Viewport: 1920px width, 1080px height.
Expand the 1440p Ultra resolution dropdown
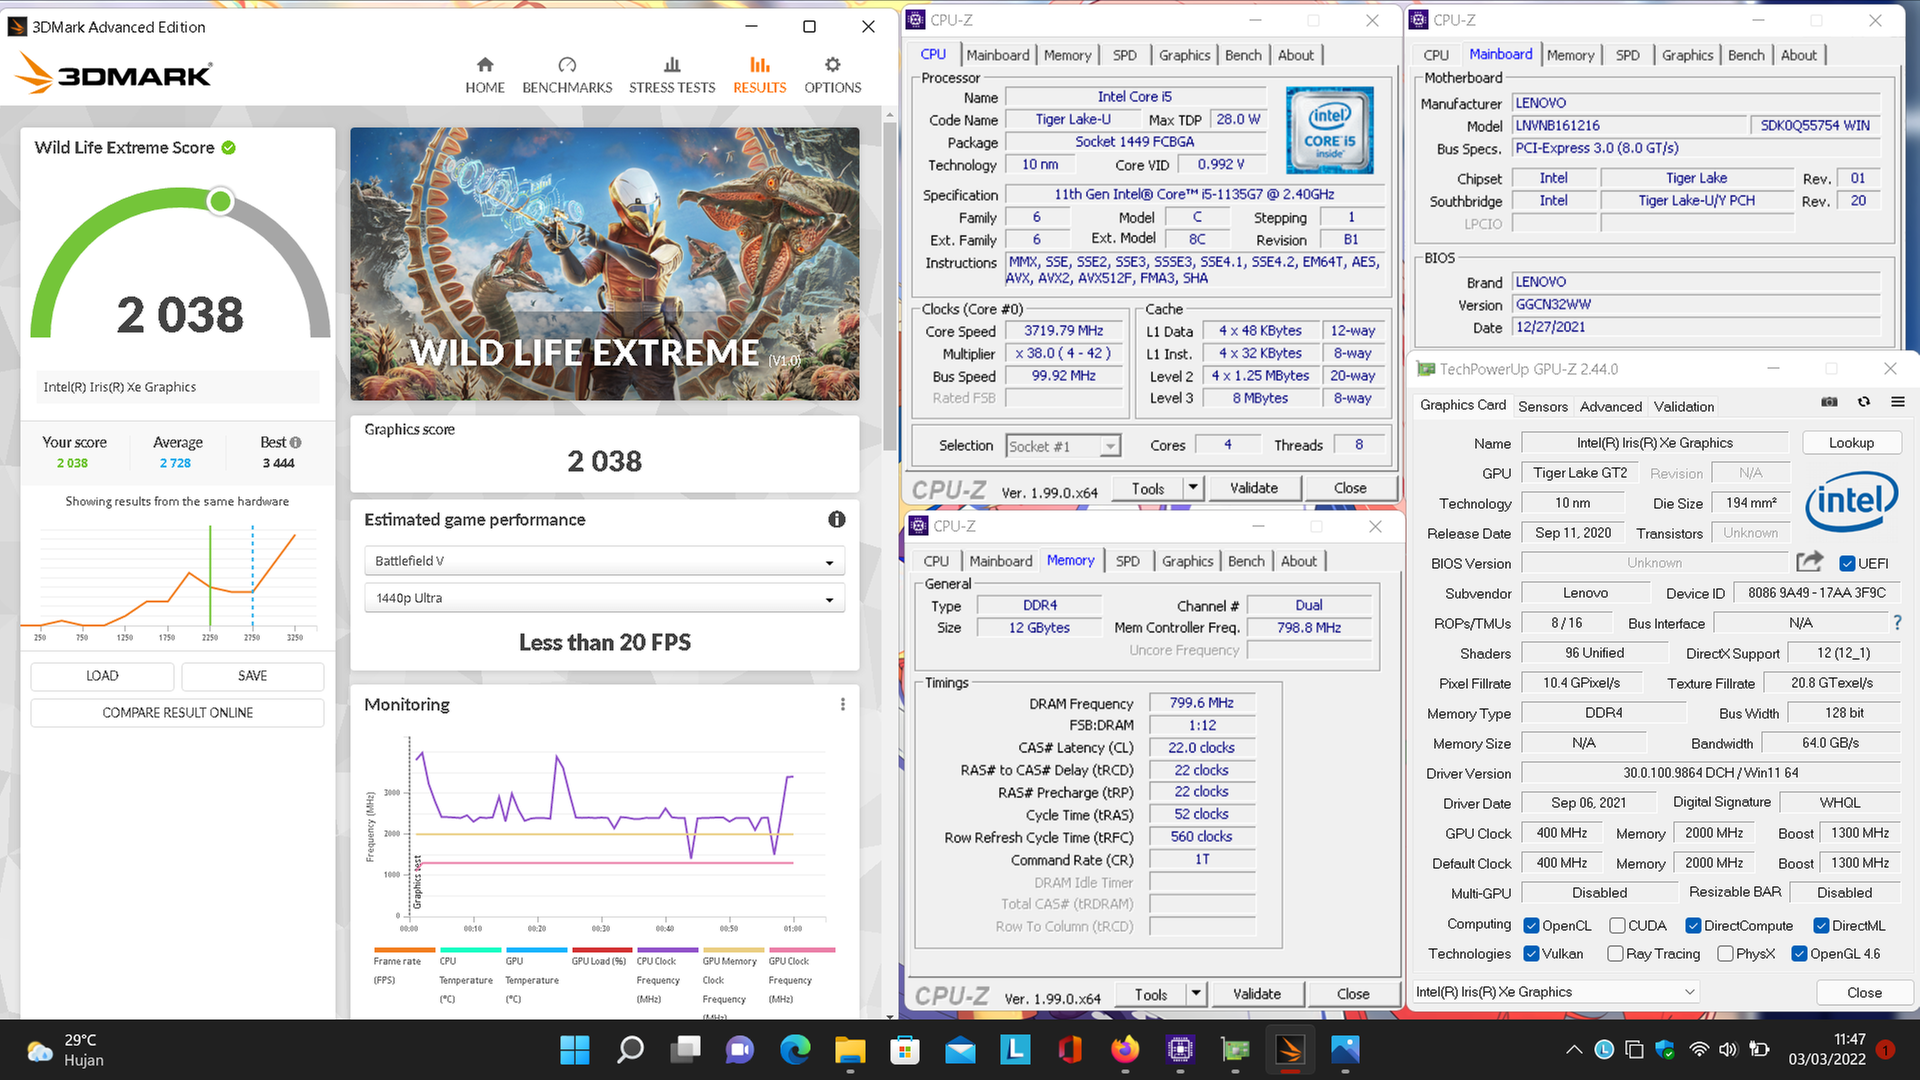(604, 598)
